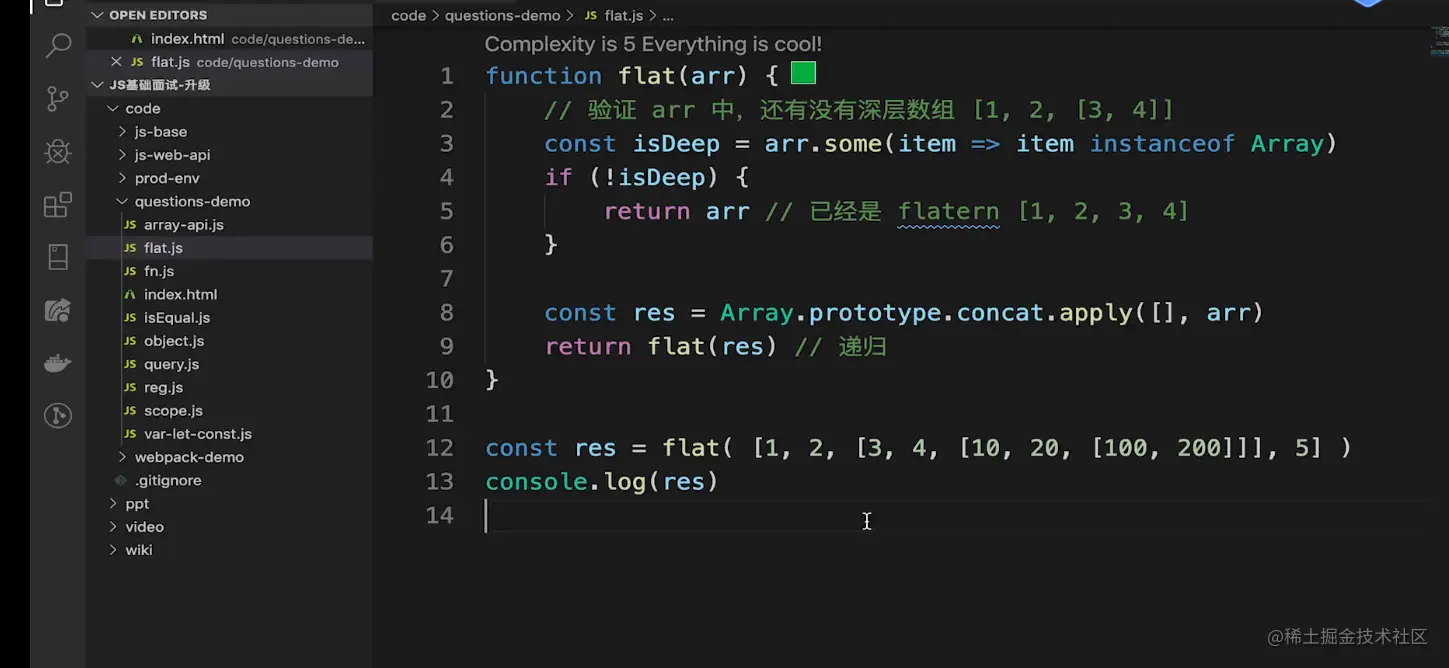Collapse the JS基础面试-升级 workspace section
The image size is (1449, 668).
[98, 85]
